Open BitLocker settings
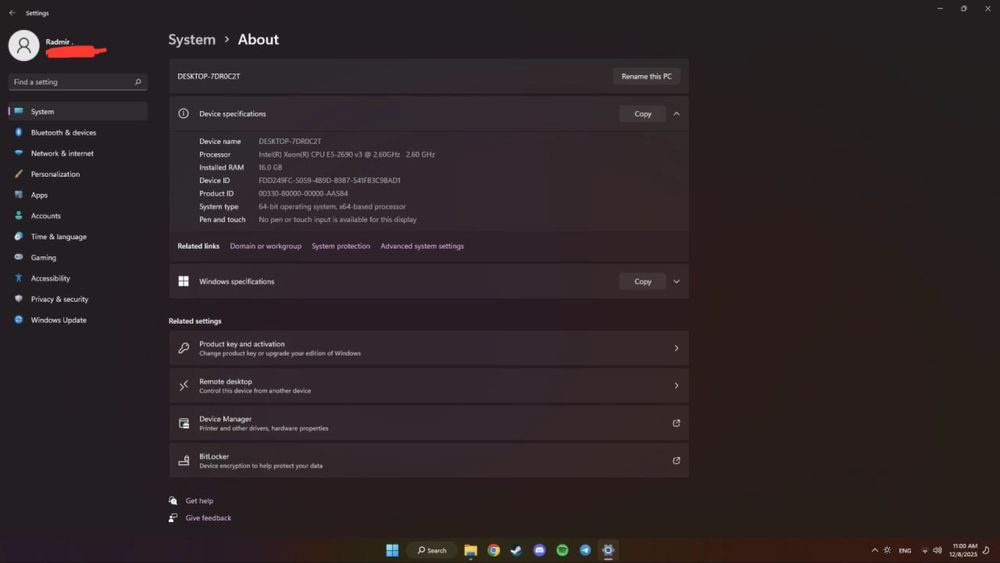Viewport: 1000px width, 563px height. pos(429,460)
